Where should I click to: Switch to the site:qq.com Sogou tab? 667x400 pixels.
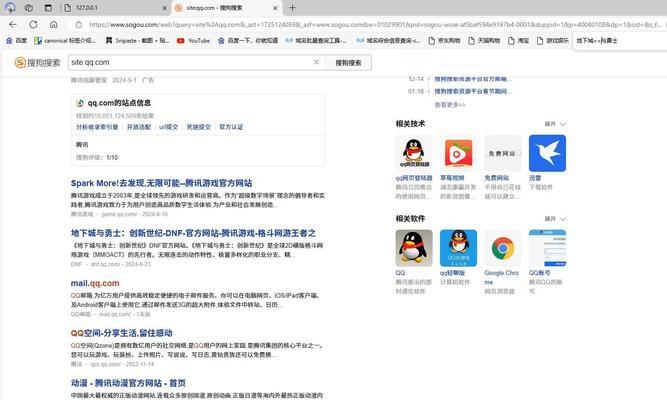point(226,8)
